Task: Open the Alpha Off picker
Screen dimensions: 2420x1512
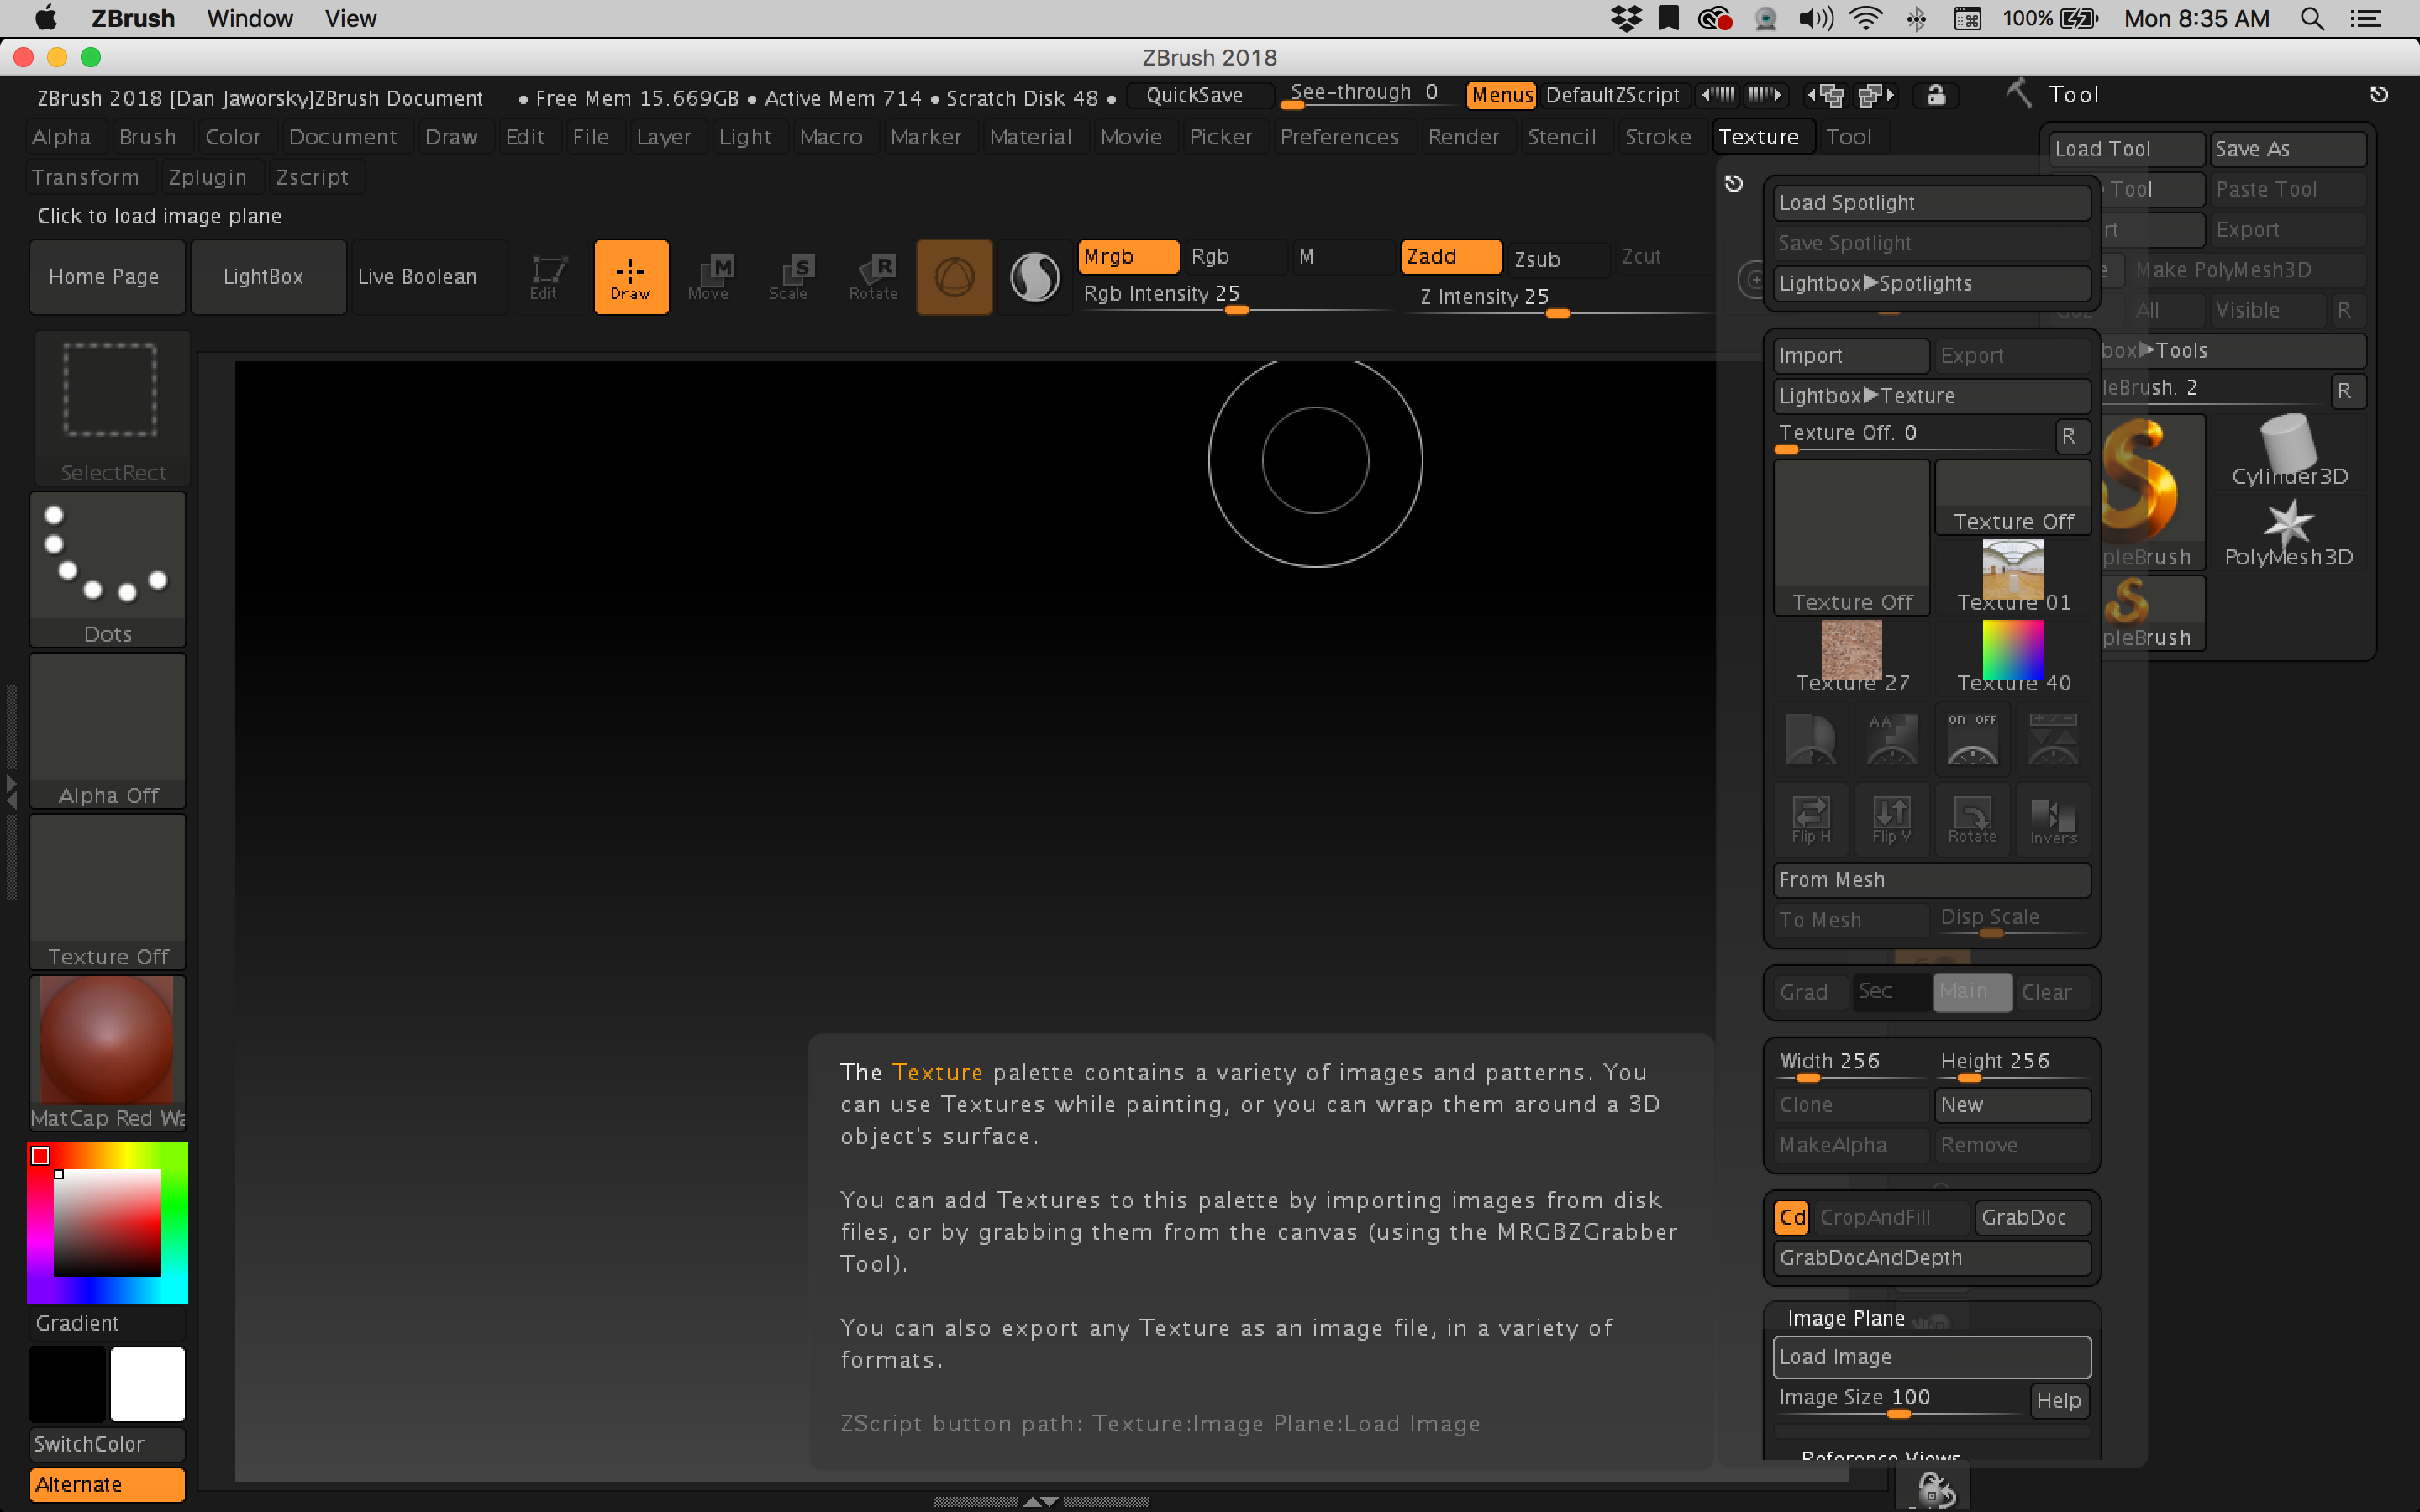Action: 108,731
